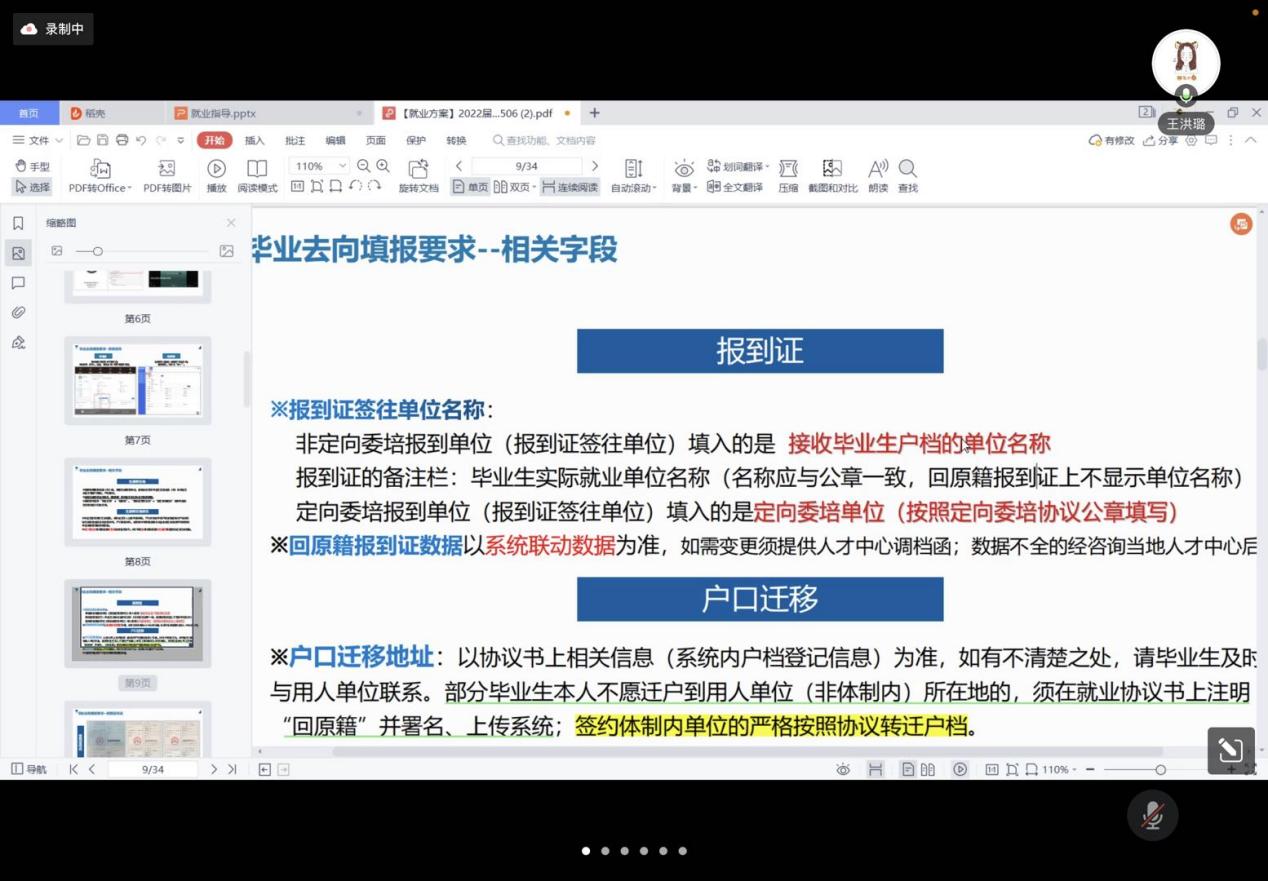Open the 文件 file menu

(x=38, y=141)
